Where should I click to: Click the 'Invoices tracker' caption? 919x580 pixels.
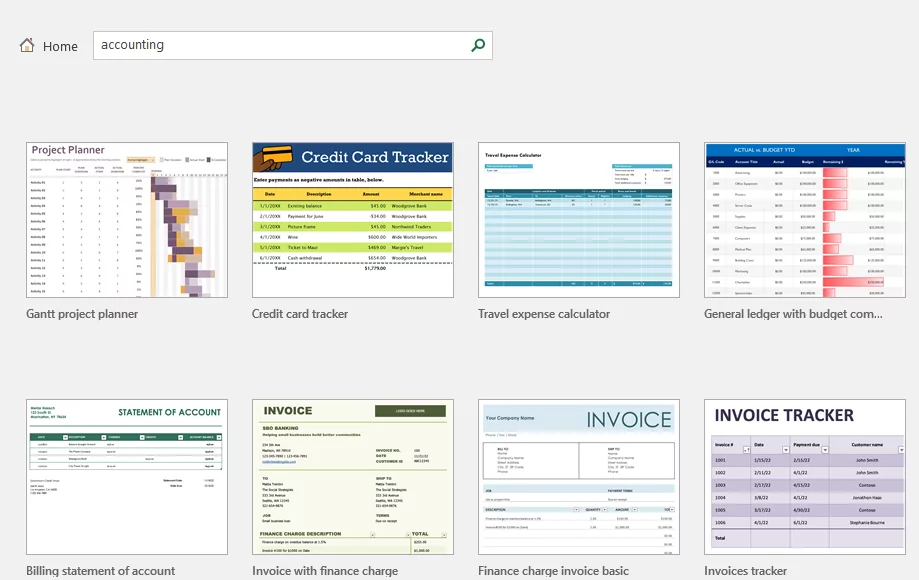coord(745,571)
